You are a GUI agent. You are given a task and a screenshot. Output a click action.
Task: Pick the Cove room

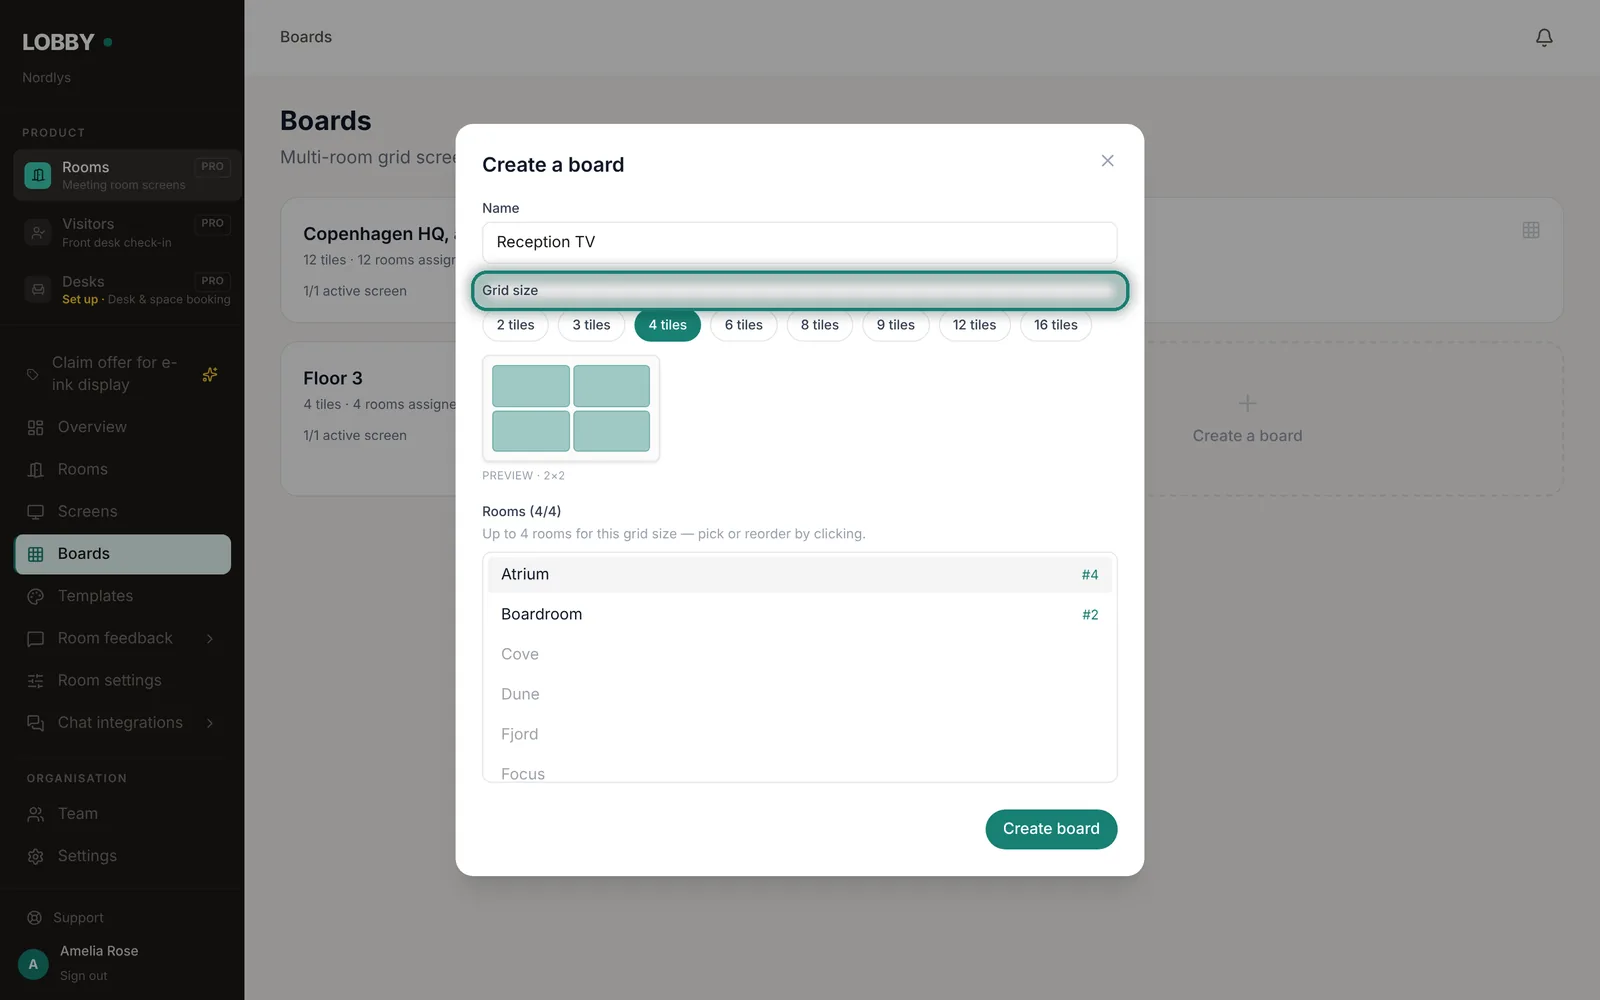pos(800,655)
